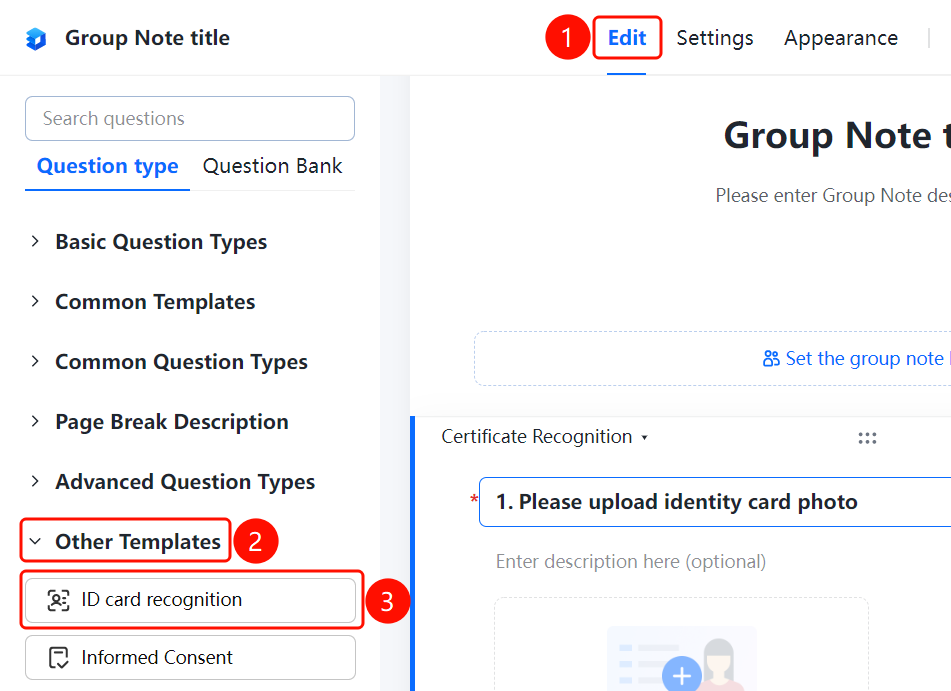Image resolution: width=951 pixels, height=691 pixels.
Task: Add Informed Consent template
Action: pyautogui.click(x=190, y=658)
